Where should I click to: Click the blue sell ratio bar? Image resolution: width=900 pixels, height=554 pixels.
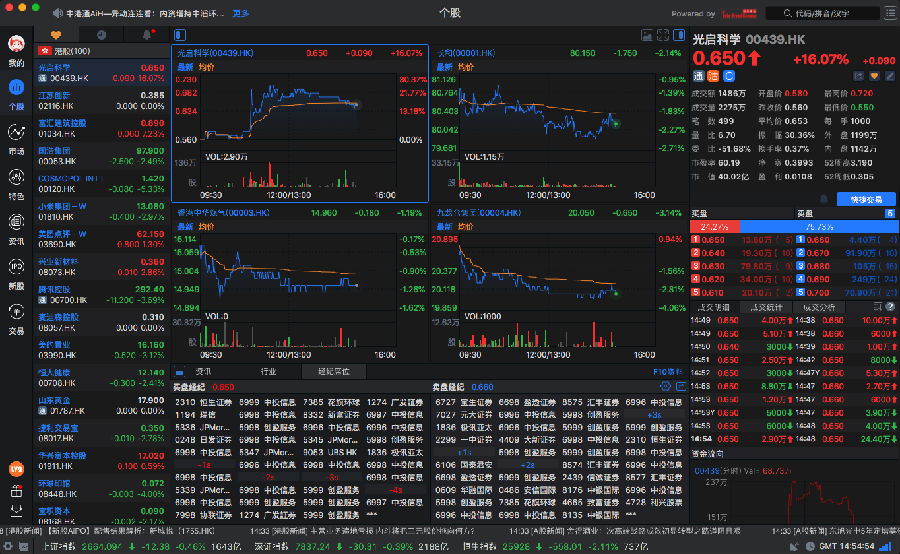click(x=820, y=227)
